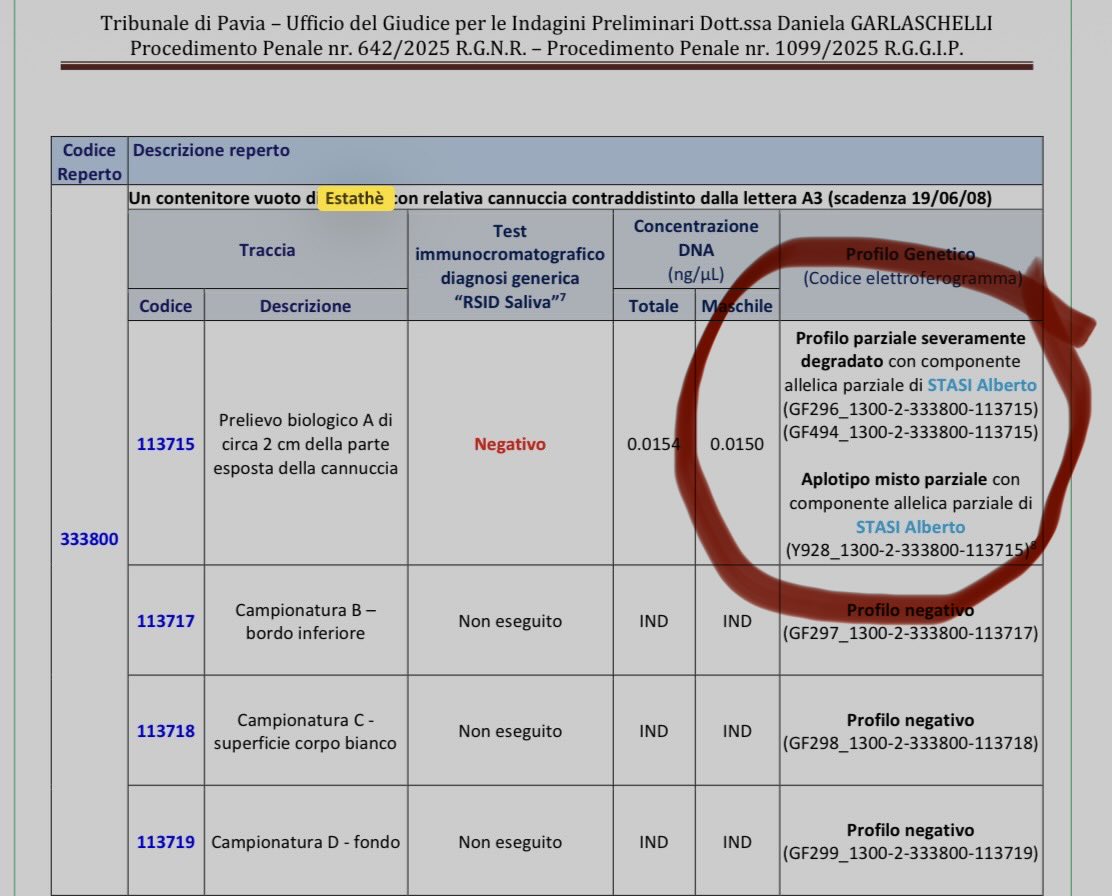
Task: Click Maschile 'IND' in row 113717
Action: (737, 621)
